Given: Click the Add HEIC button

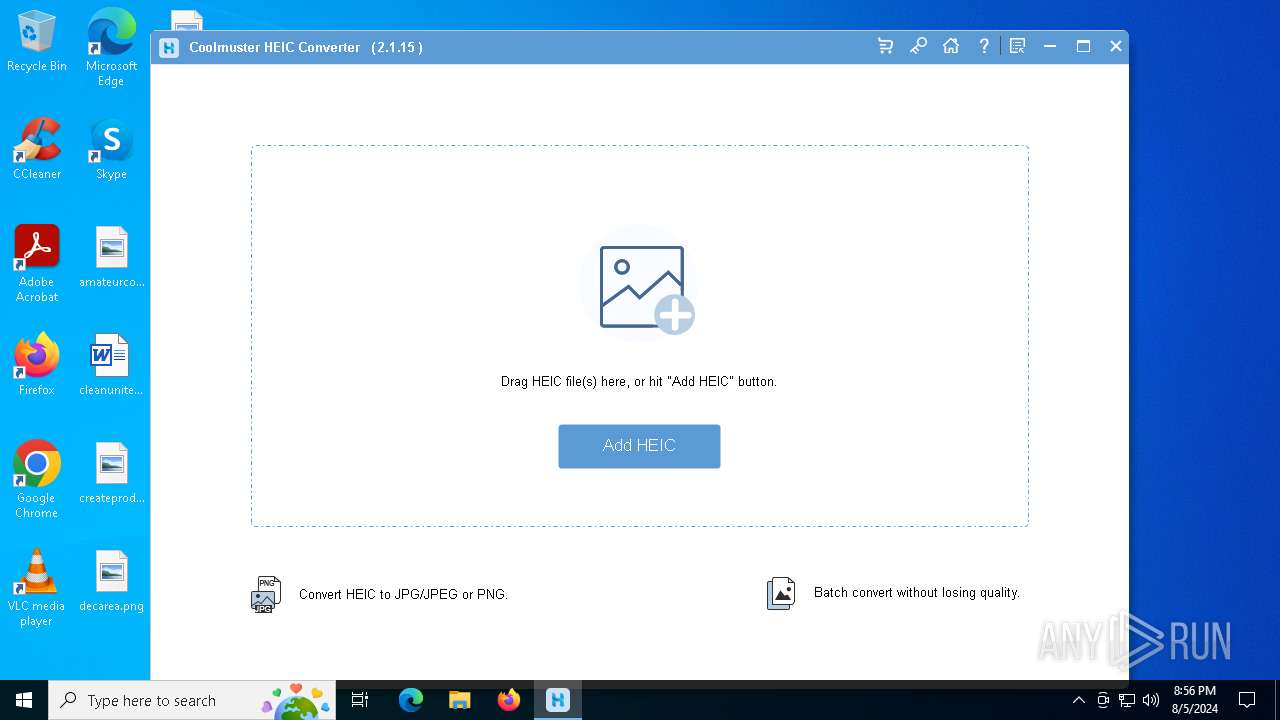Looking at the screenshot, I should coord(639,446).
